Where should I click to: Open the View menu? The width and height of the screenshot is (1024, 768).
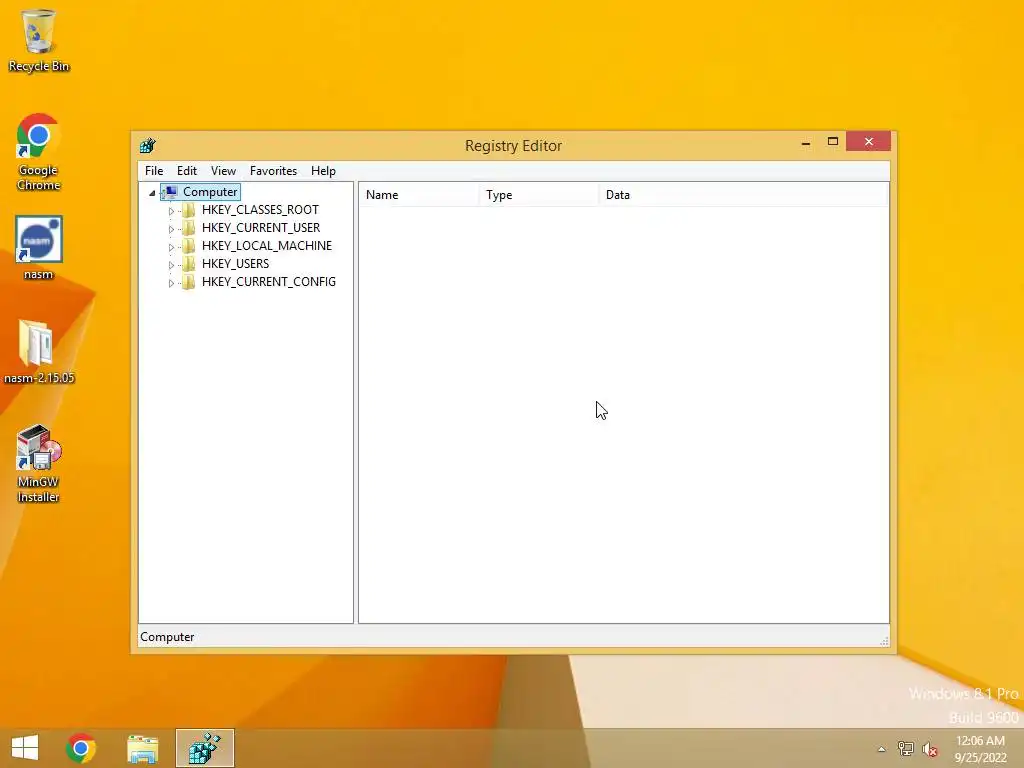(223, 171)
